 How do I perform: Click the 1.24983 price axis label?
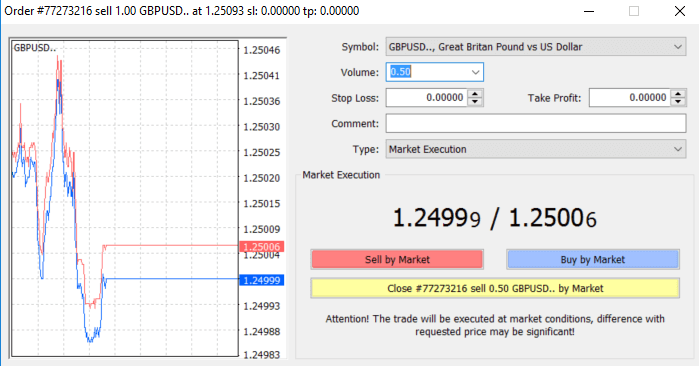click(262, 355)
